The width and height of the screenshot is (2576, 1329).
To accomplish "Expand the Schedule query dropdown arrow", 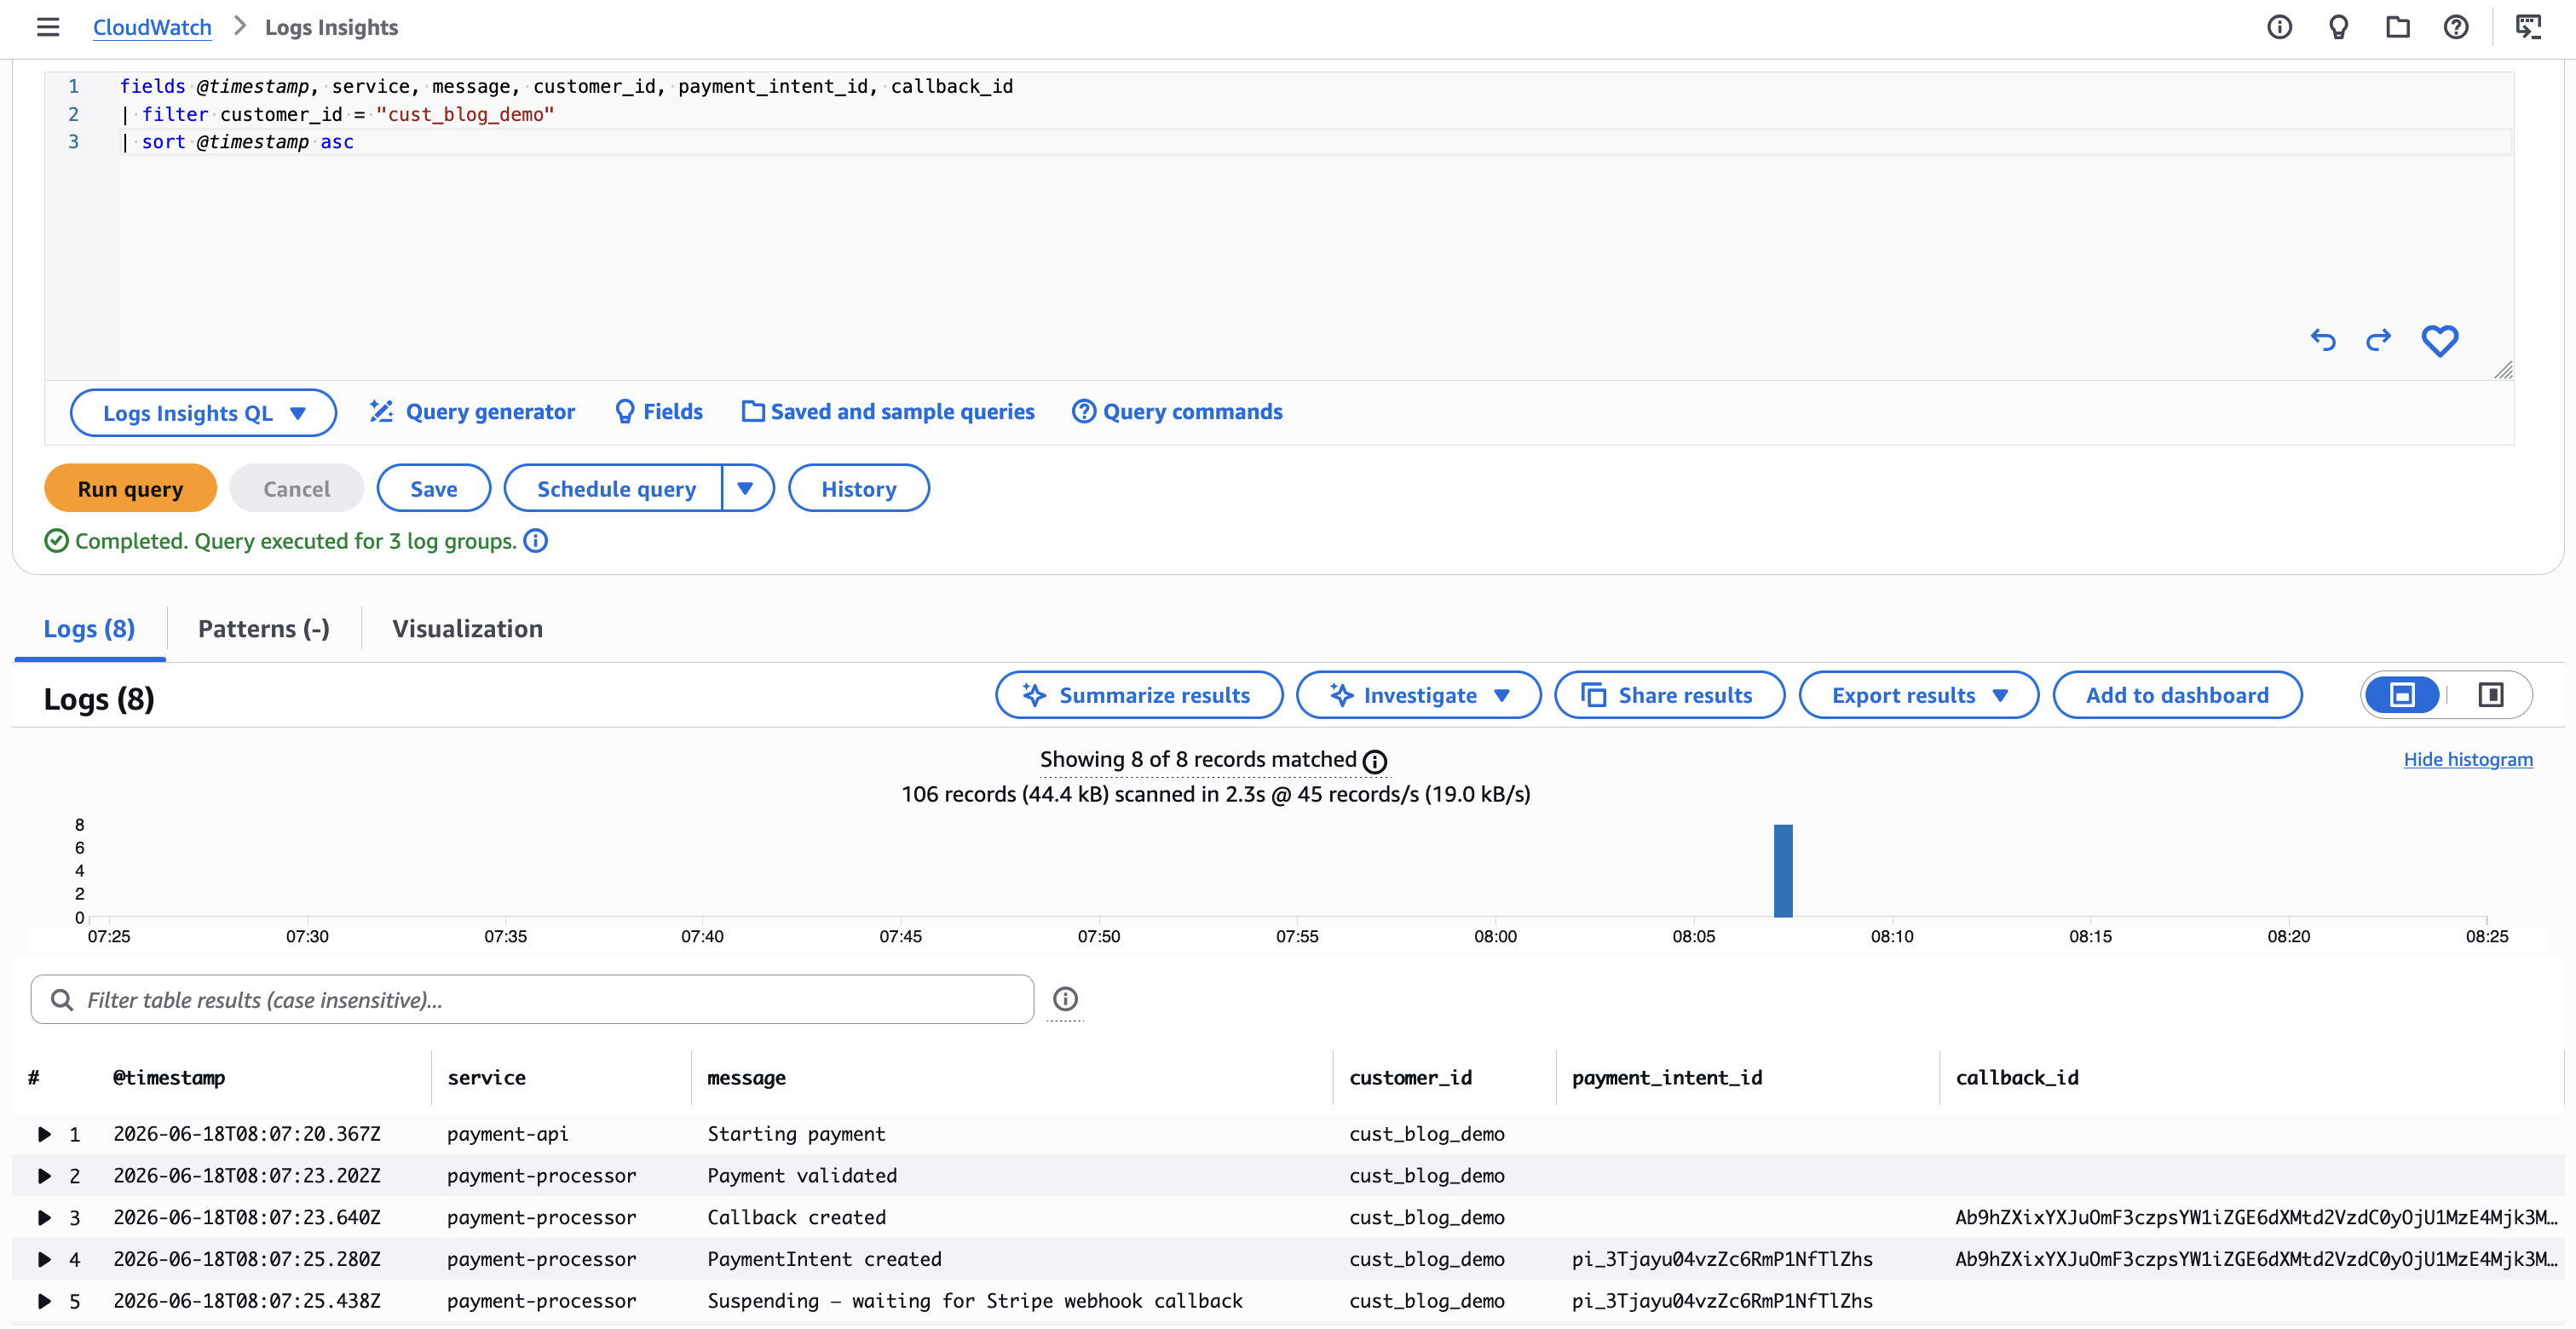I will click(746, 488).
